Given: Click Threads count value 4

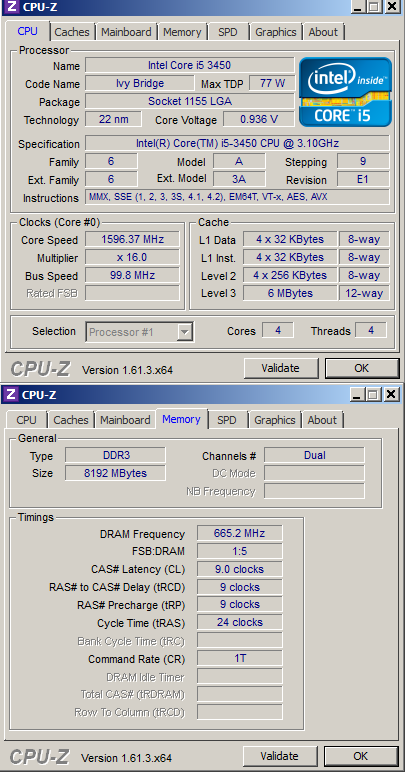Looking at the screenshot, I should pyautogui.click(x=371, y=330).
